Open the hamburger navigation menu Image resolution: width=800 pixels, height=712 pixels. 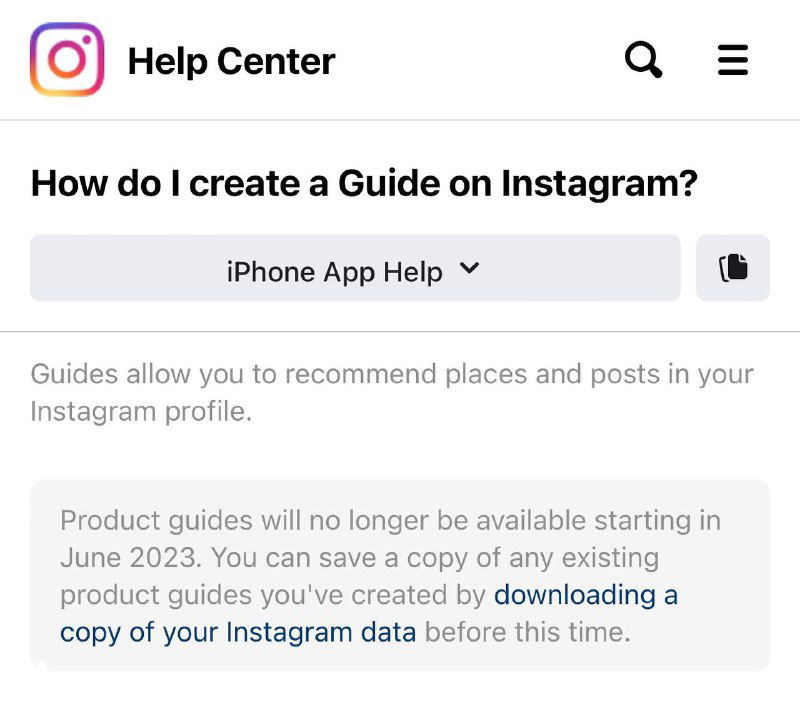733,59
